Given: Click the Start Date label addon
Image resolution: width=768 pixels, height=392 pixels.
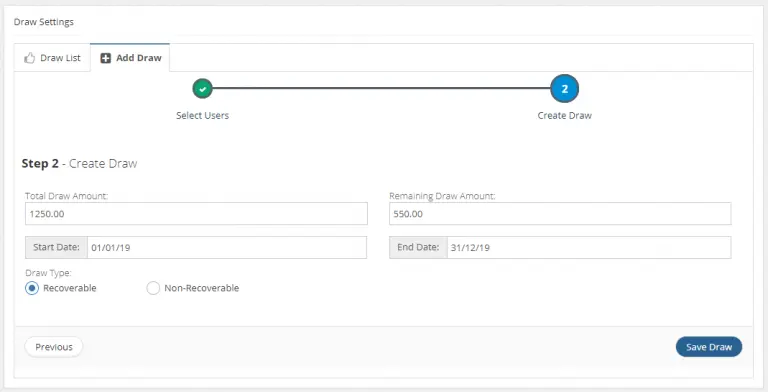Looking at the screenshot, I should click(56, 247).
